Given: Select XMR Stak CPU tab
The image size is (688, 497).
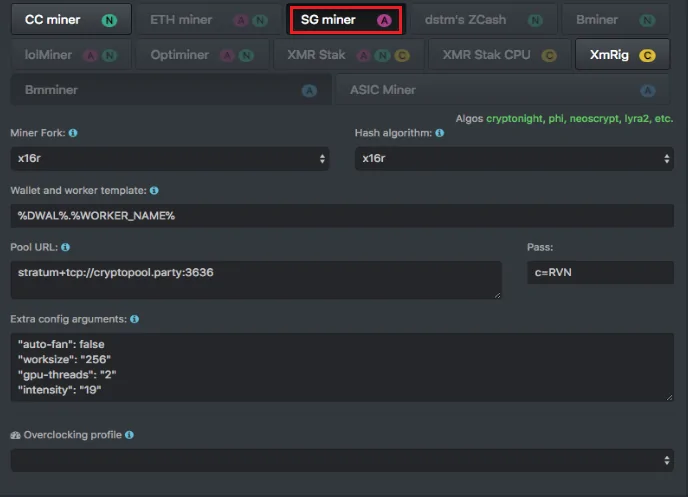Looking at the screenshot, I should [499, 55].
